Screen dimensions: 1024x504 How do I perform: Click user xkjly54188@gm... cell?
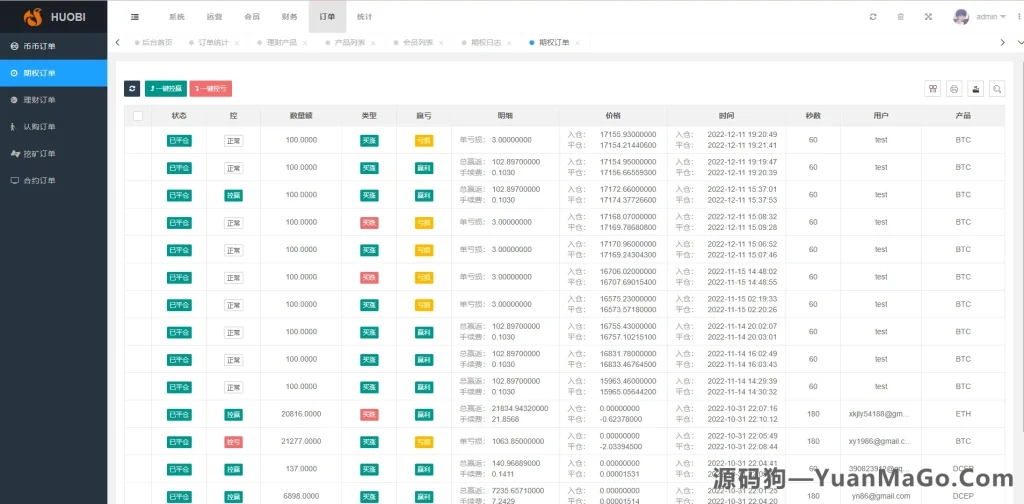click(881, 414)
